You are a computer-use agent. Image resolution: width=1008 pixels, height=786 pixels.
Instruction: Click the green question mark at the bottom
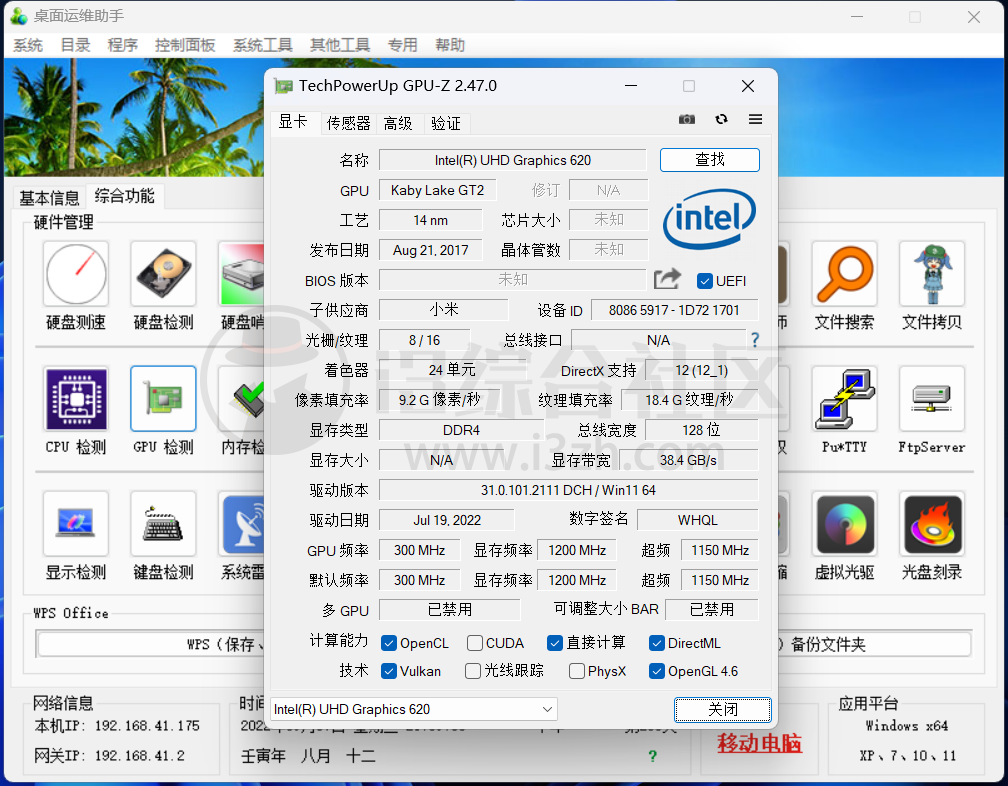pyautogui.click(x=652, y=756)
